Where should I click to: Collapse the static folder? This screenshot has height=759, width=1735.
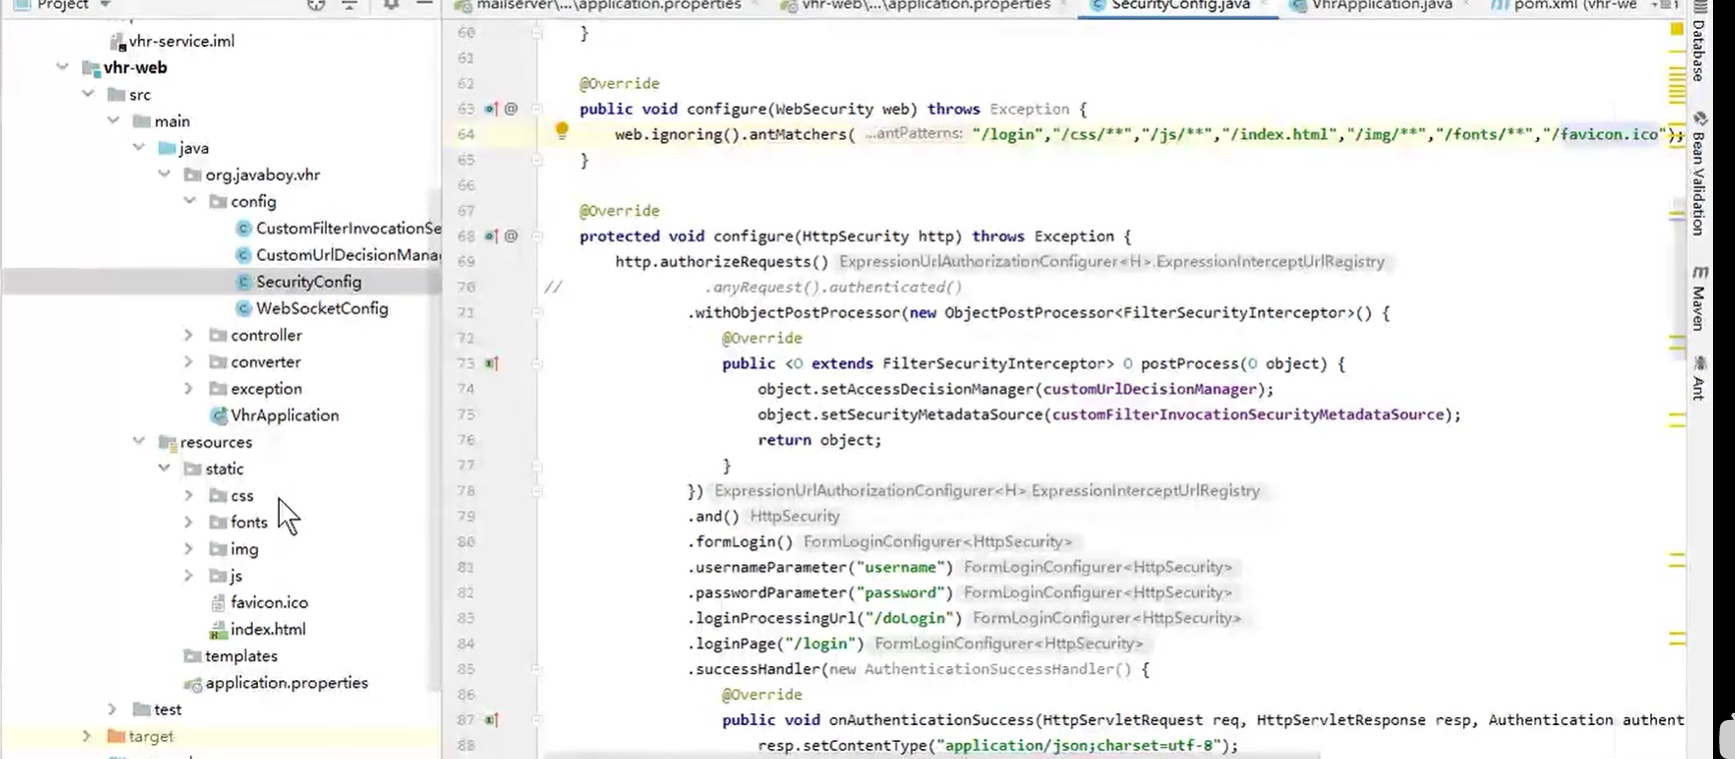[x=164, y=468]
